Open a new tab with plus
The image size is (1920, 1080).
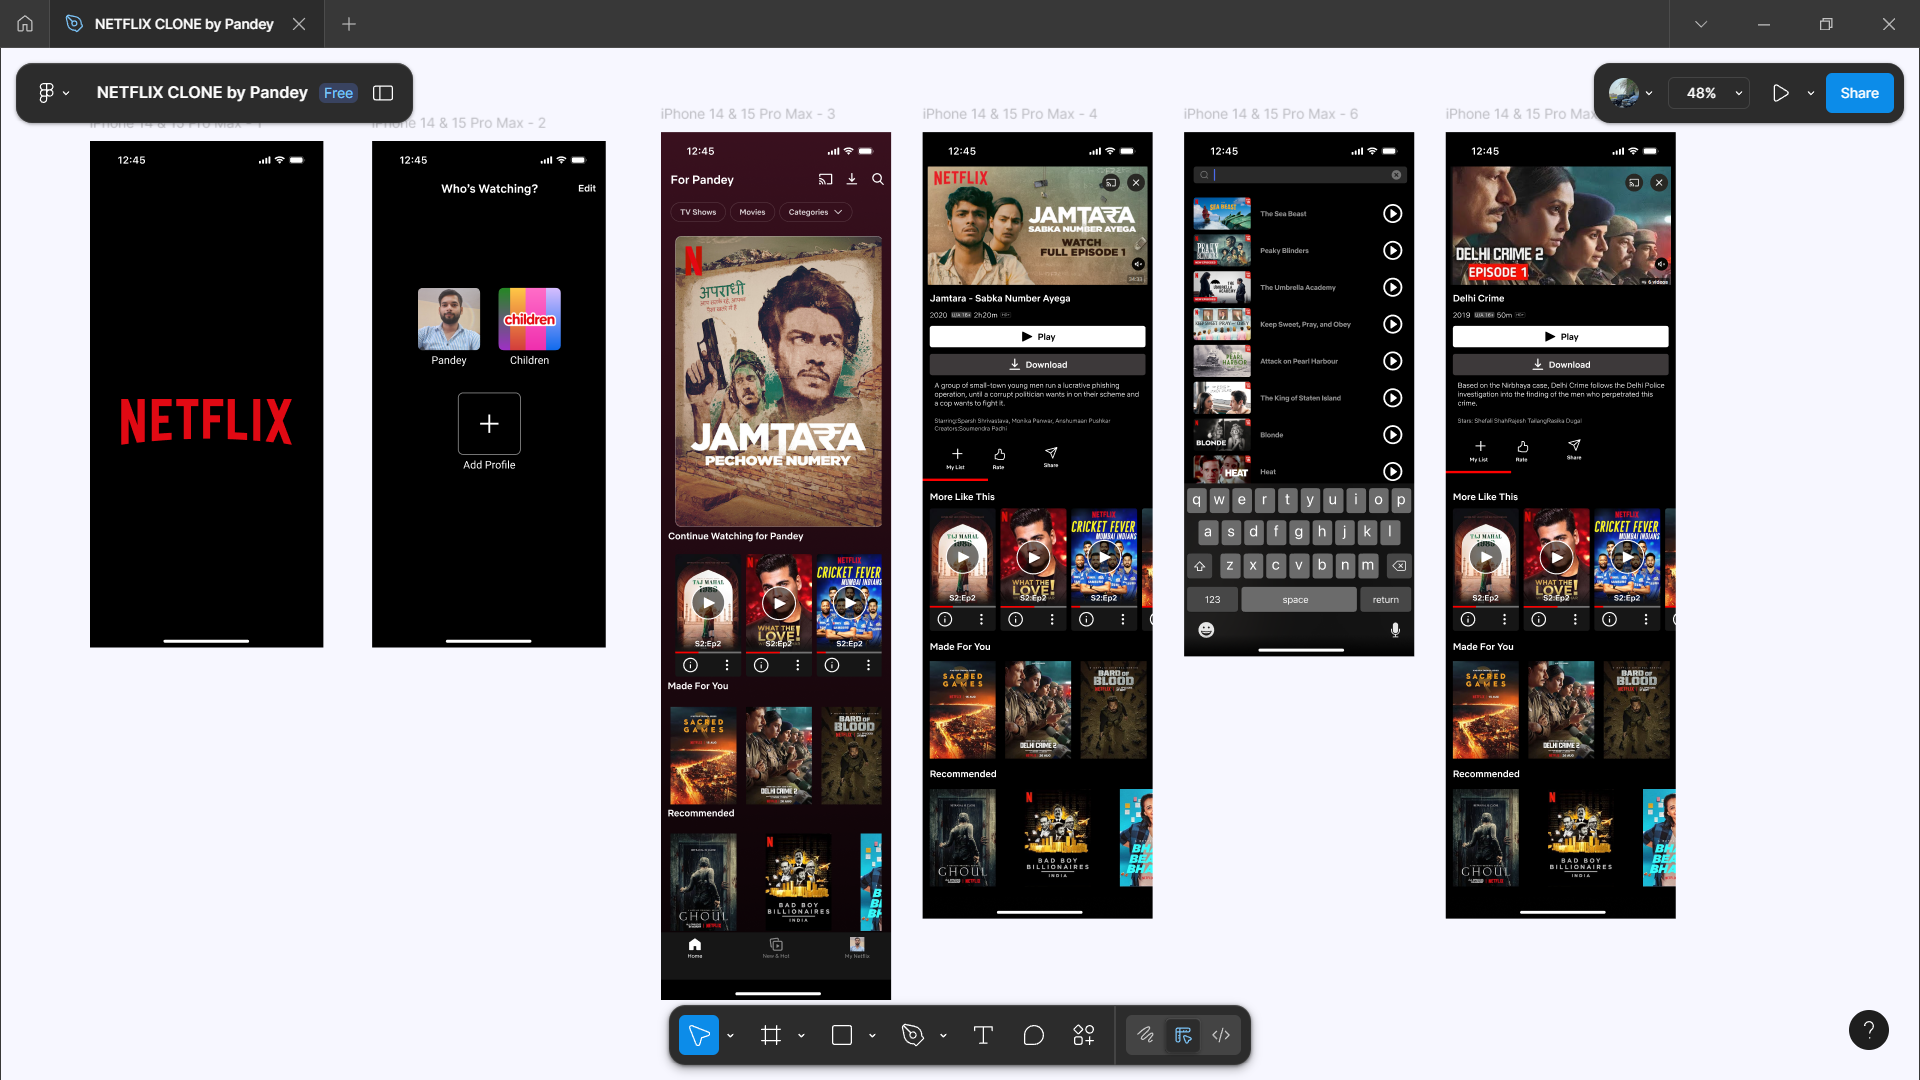point(349,24)
